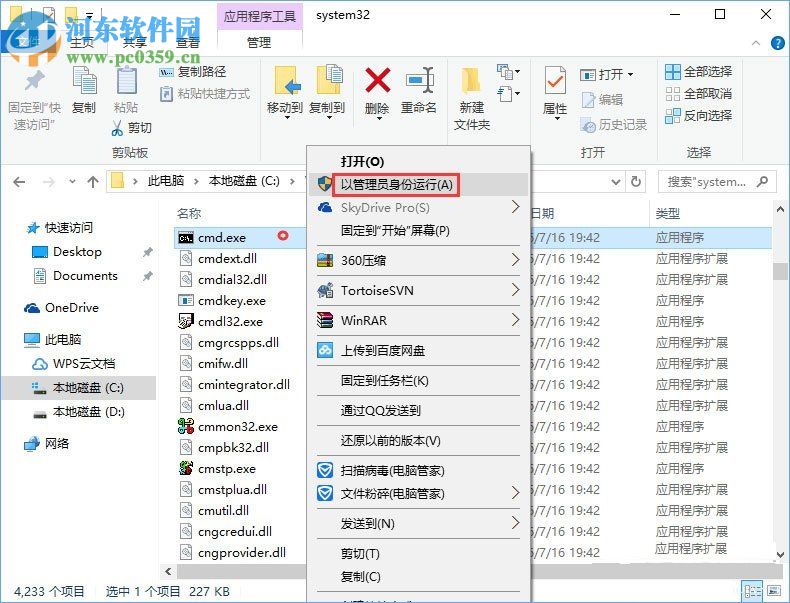Open Desktop in the navigation pane
The height and width of the screenshot is (603, 790).
77,251
